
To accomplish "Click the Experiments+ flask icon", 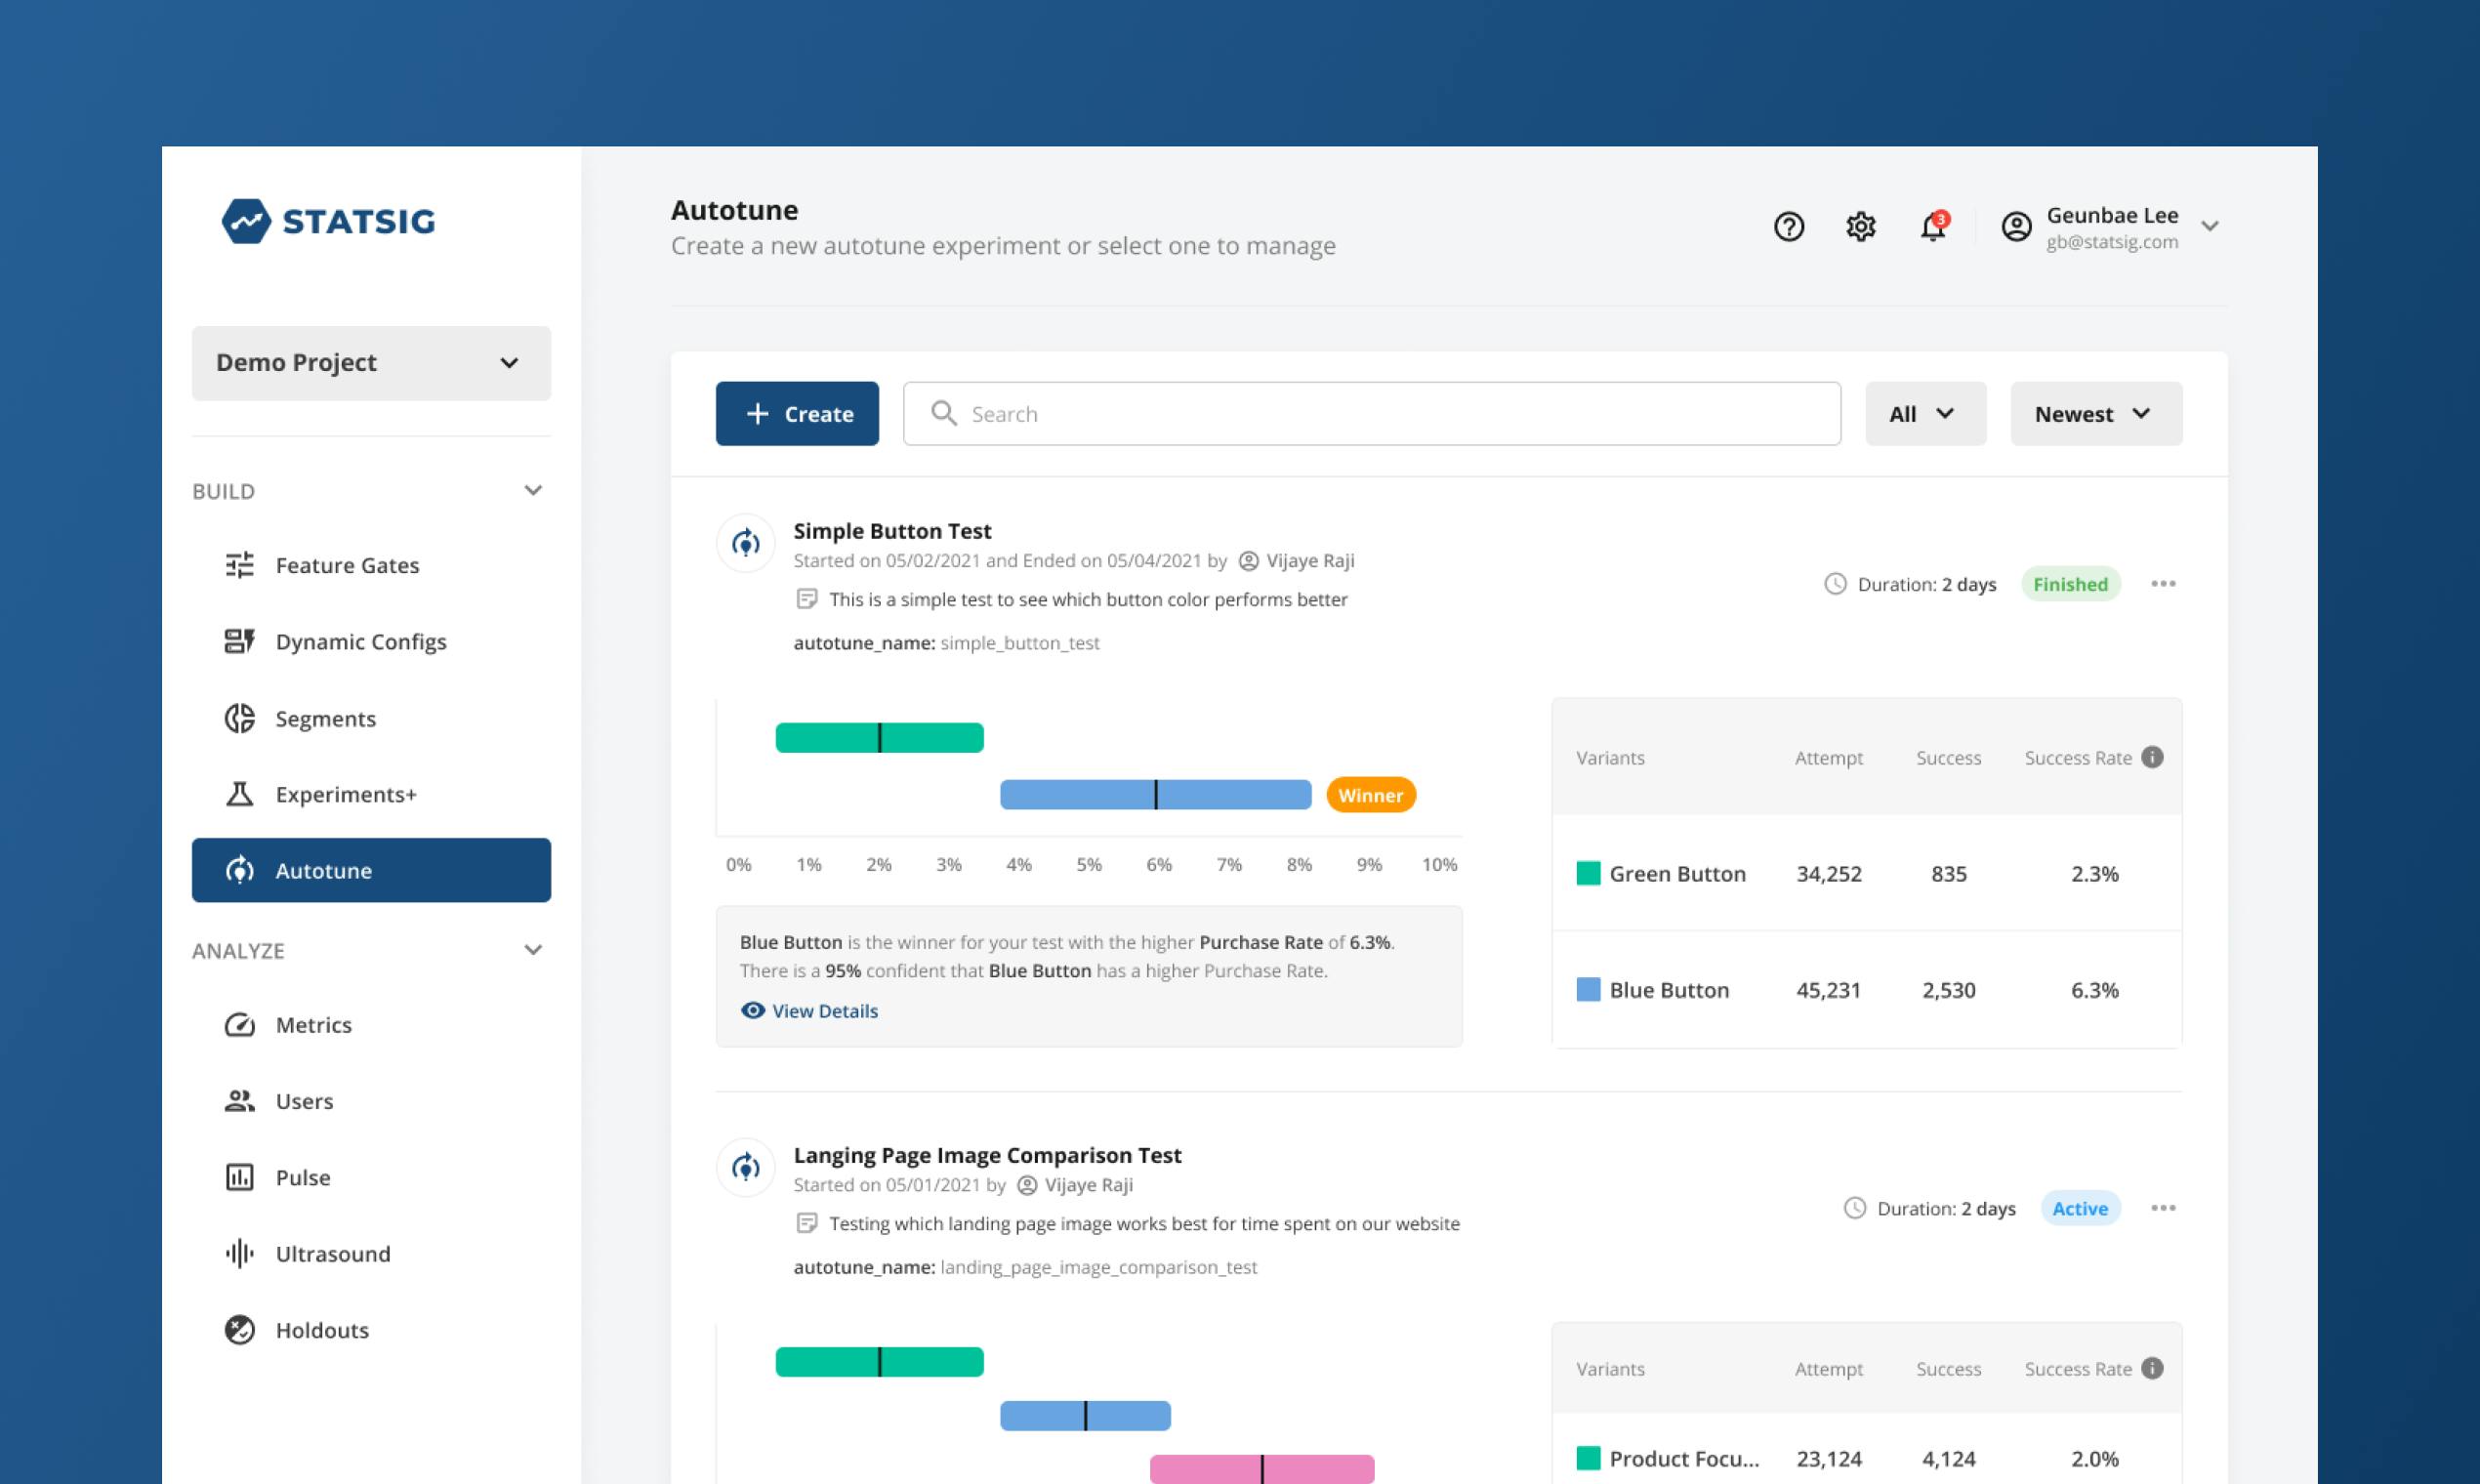I will pyautogui.click(x=240, y=794).
